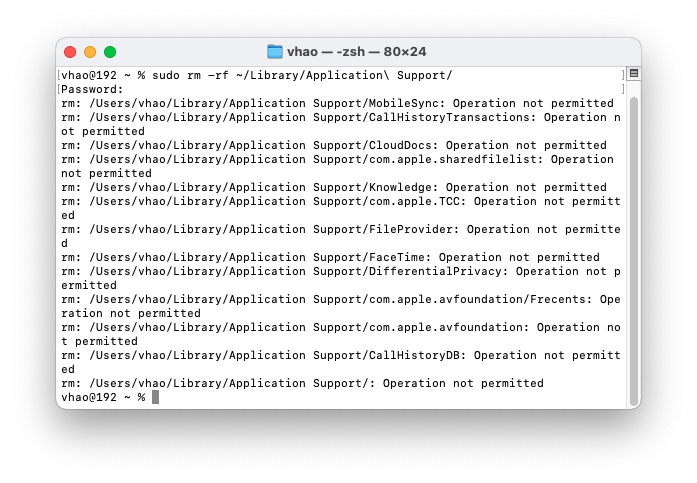Close the Terminal window with red button
Viewport: 697px width, 483px height.
(x=70, y=52)
